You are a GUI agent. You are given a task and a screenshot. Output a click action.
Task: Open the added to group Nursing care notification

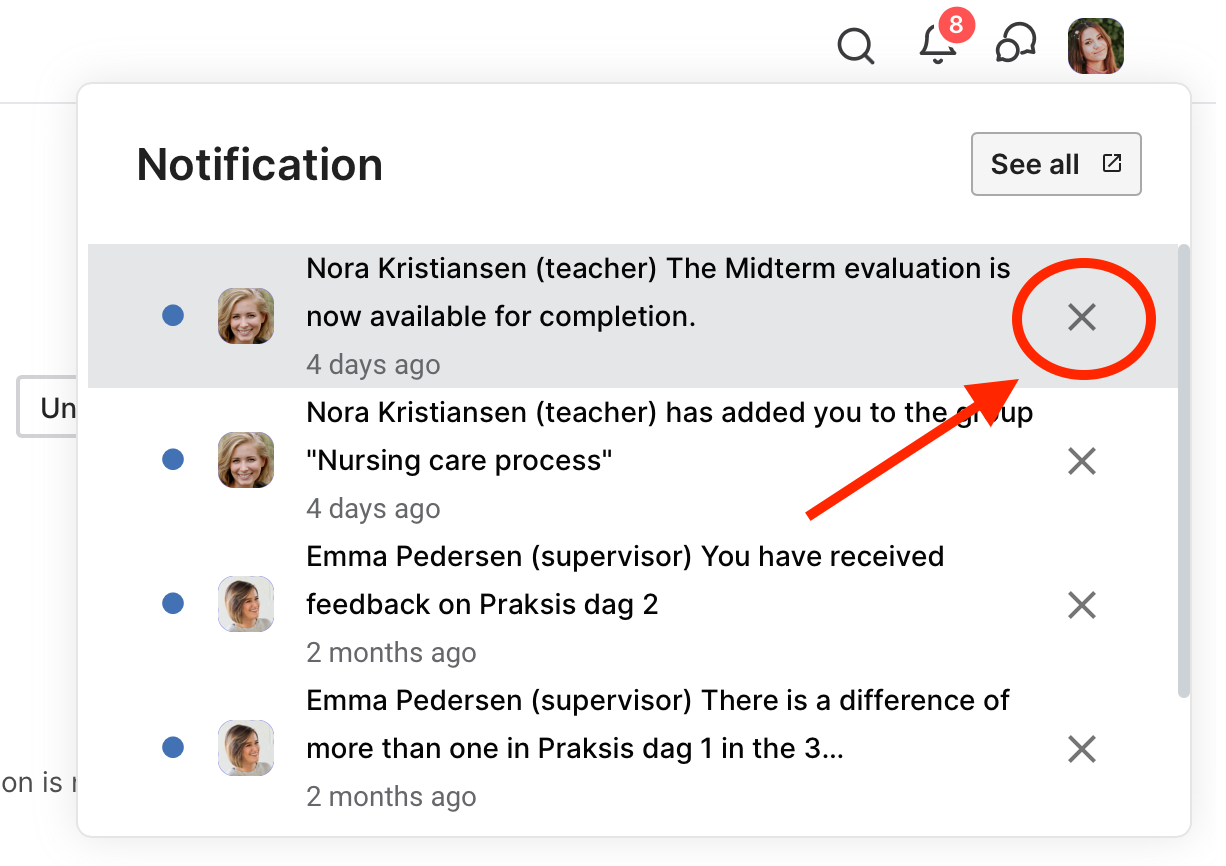[668, 437]
